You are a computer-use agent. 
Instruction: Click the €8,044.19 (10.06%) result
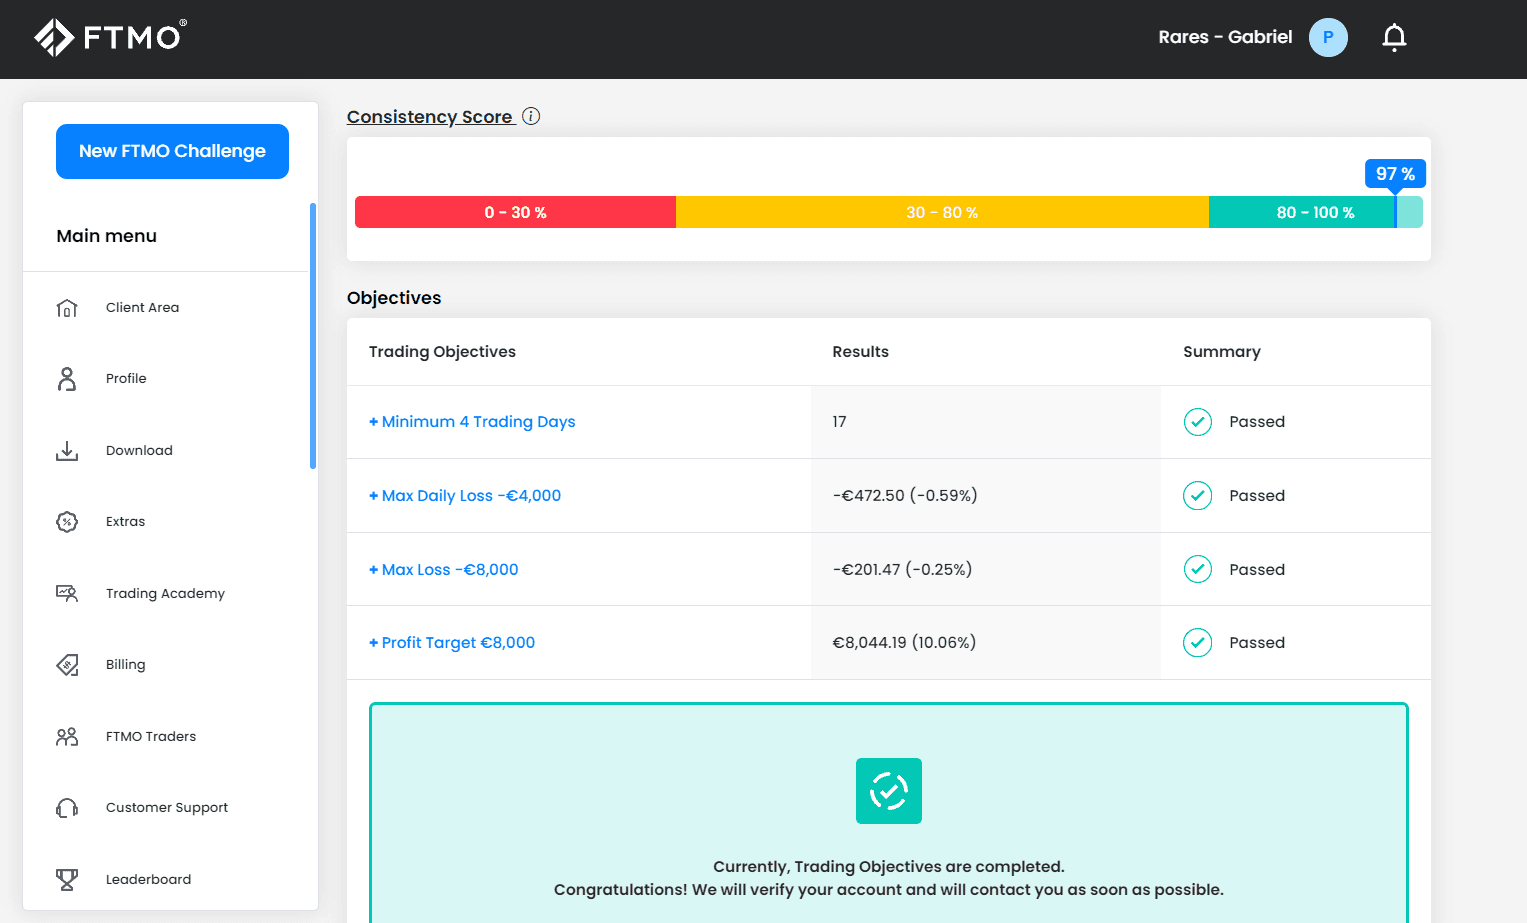click(x=904, y=643)
